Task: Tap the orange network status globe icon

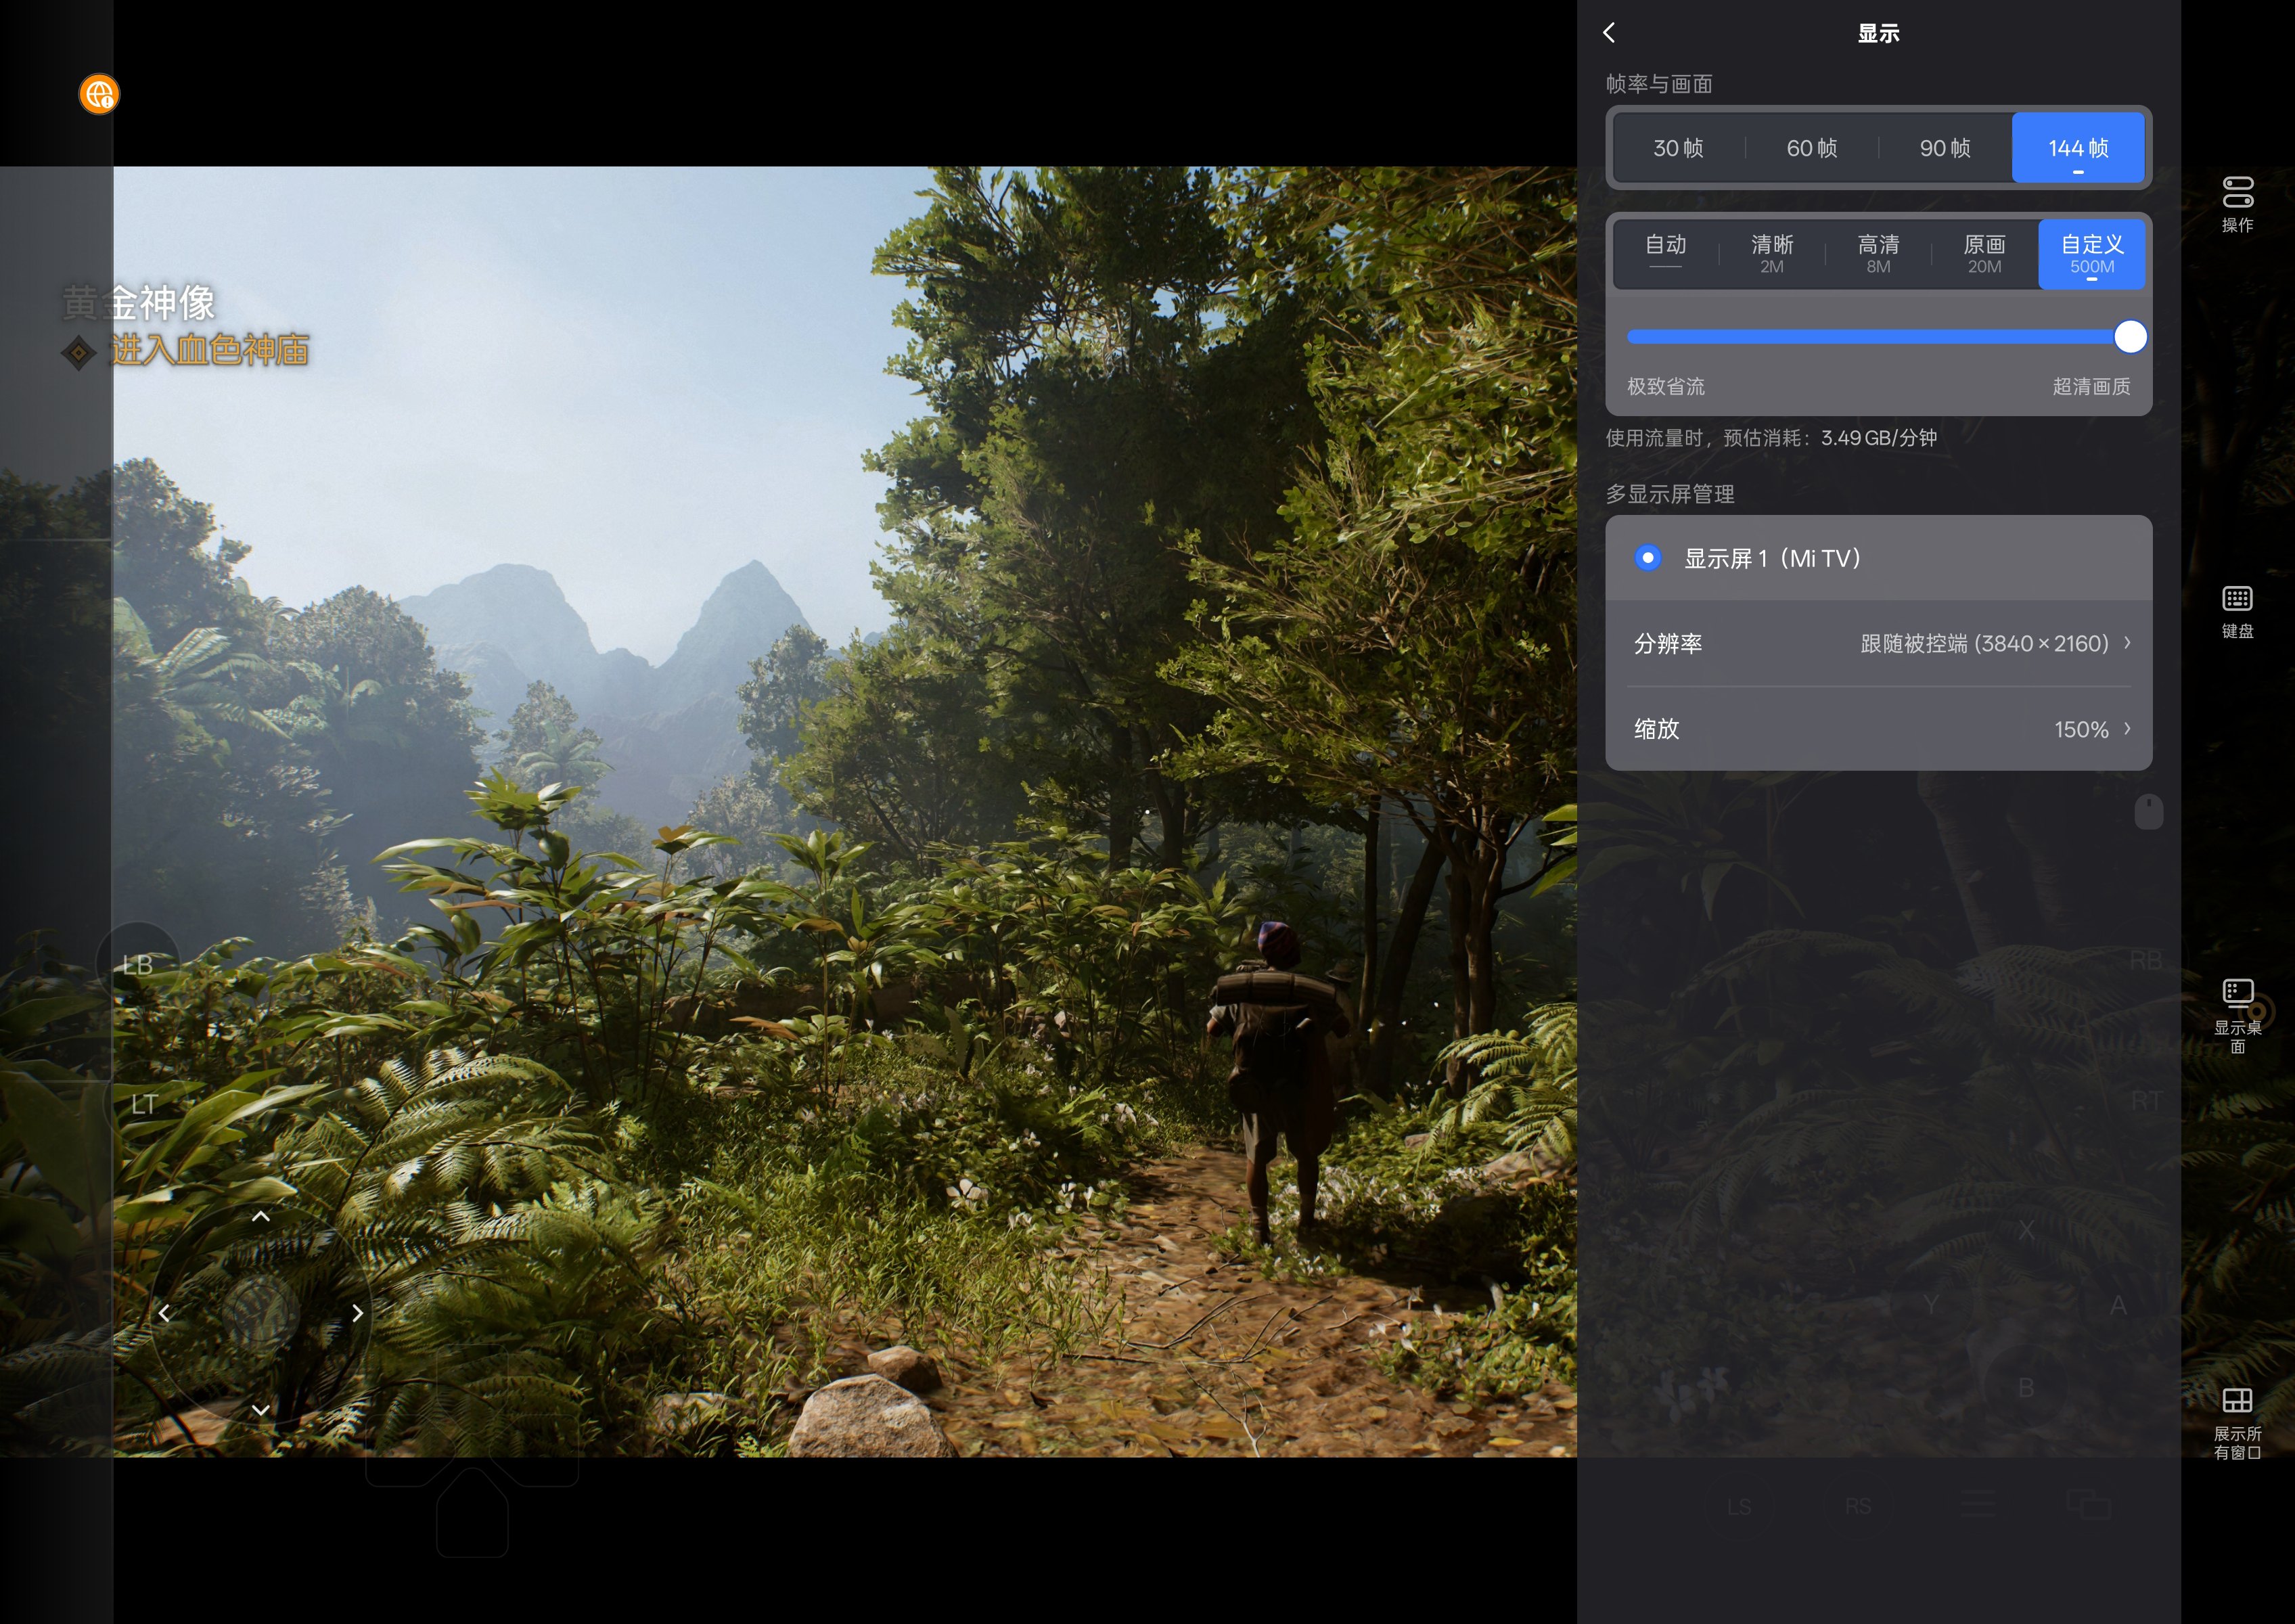Action: 99,94
